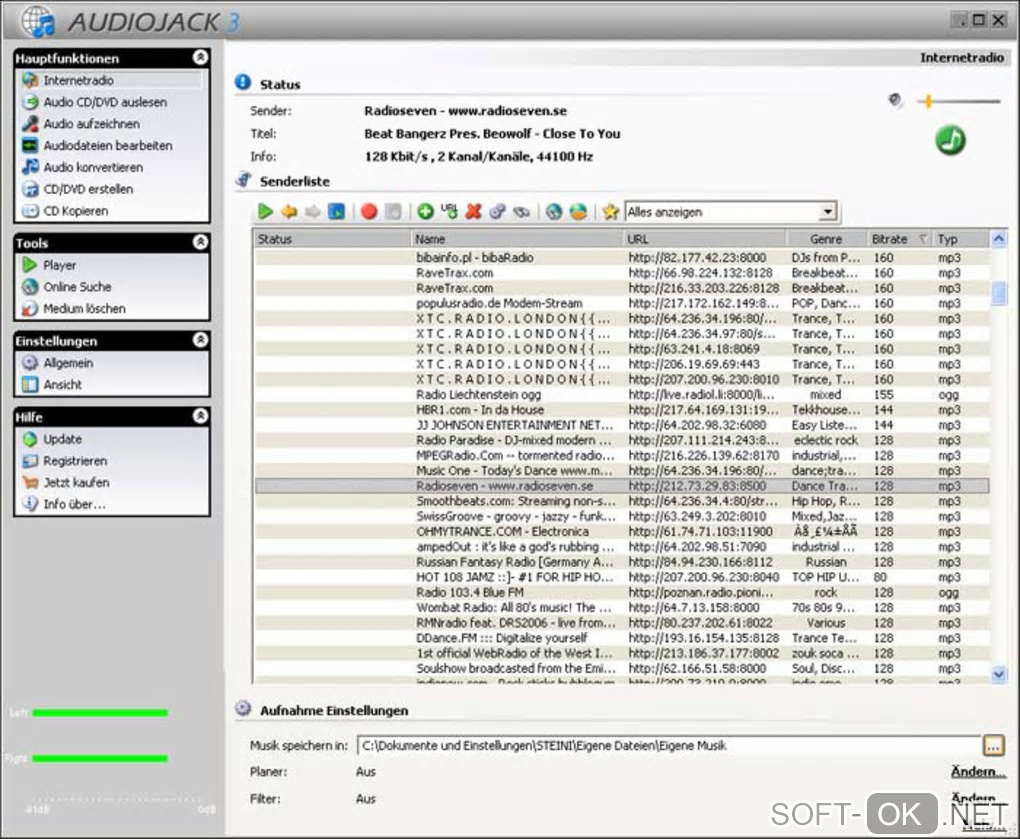The height and width of the screenshot is (839, 1020).
Task: Click the blue square play icon in toolbar
Action: click(x=336, y=211)
